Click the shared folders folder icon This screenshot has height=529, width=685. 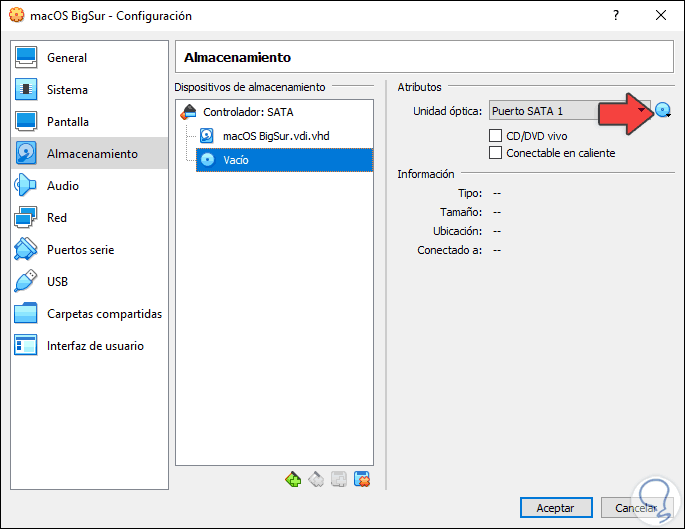(25, 313)
